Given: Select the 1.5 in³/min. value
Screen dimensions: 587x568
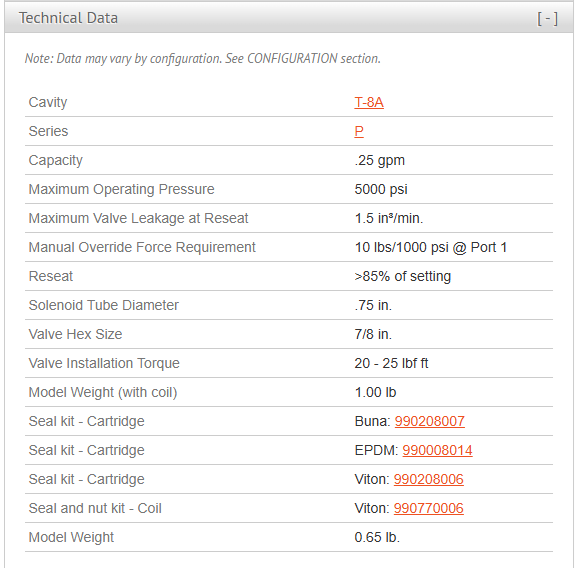Looking at the screenshot, I should (389, 218).
